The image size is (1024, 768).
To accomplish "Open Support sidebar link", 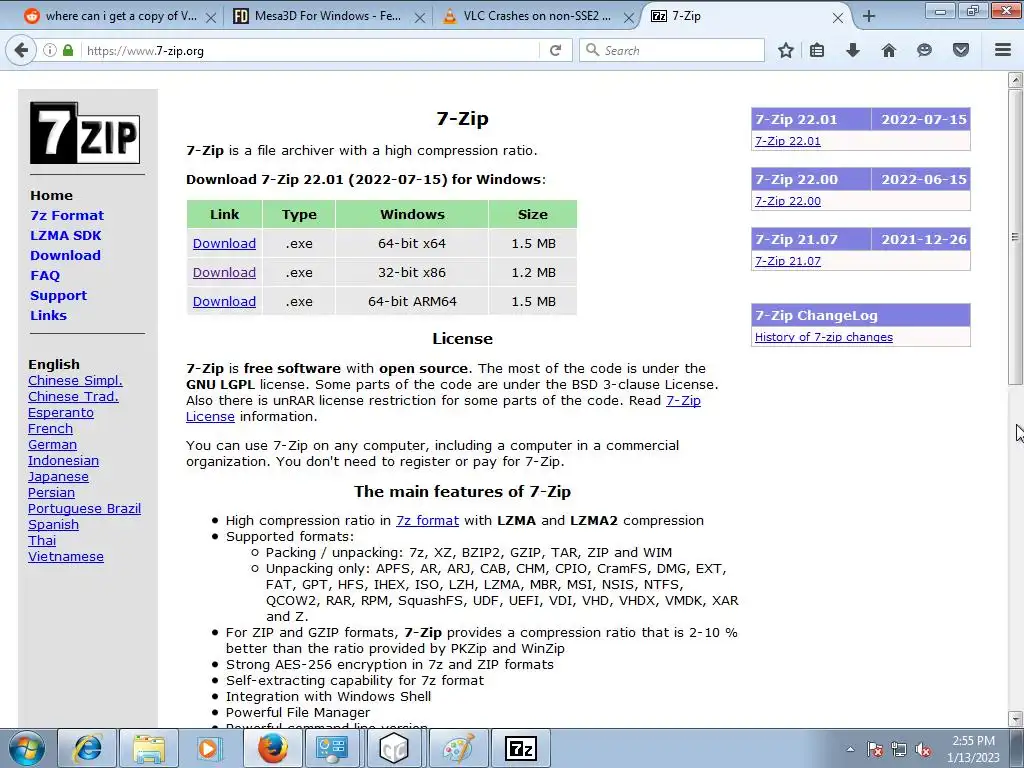I will [58, 296].
